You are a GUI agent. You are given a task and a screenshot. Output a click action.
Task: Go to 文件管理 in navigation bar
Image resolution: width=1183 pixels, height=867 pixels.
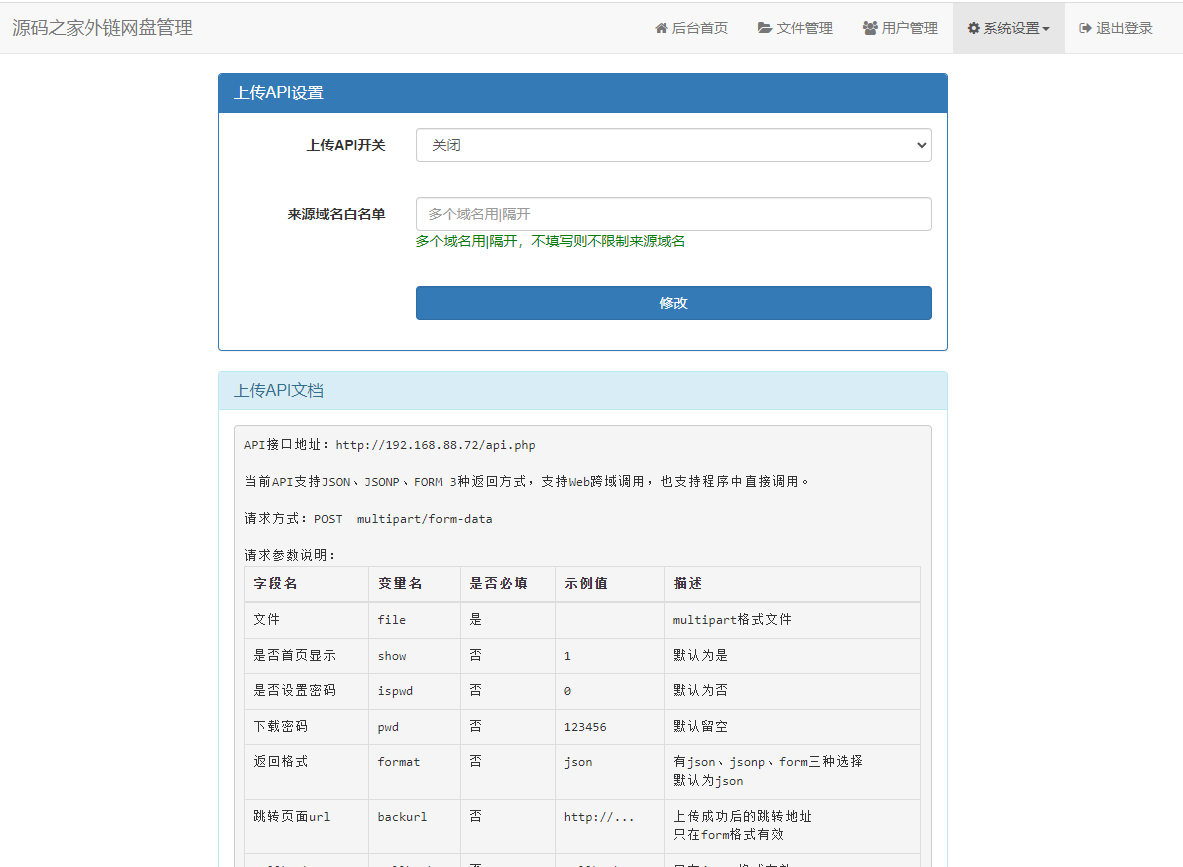795,28
